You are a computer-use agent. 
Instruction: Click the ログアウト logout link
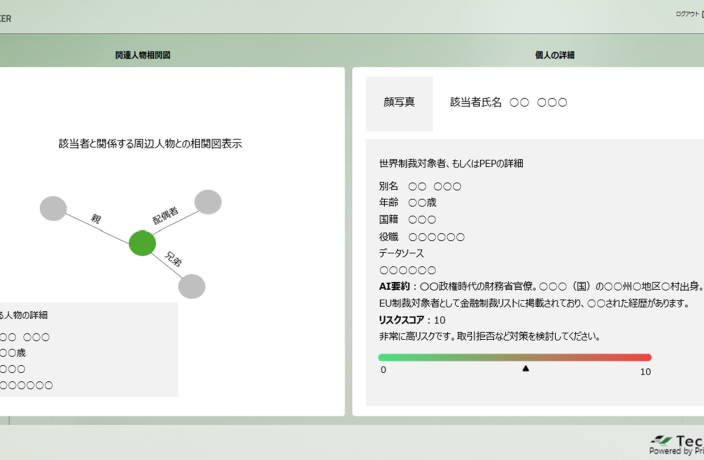tap(687, 14)
